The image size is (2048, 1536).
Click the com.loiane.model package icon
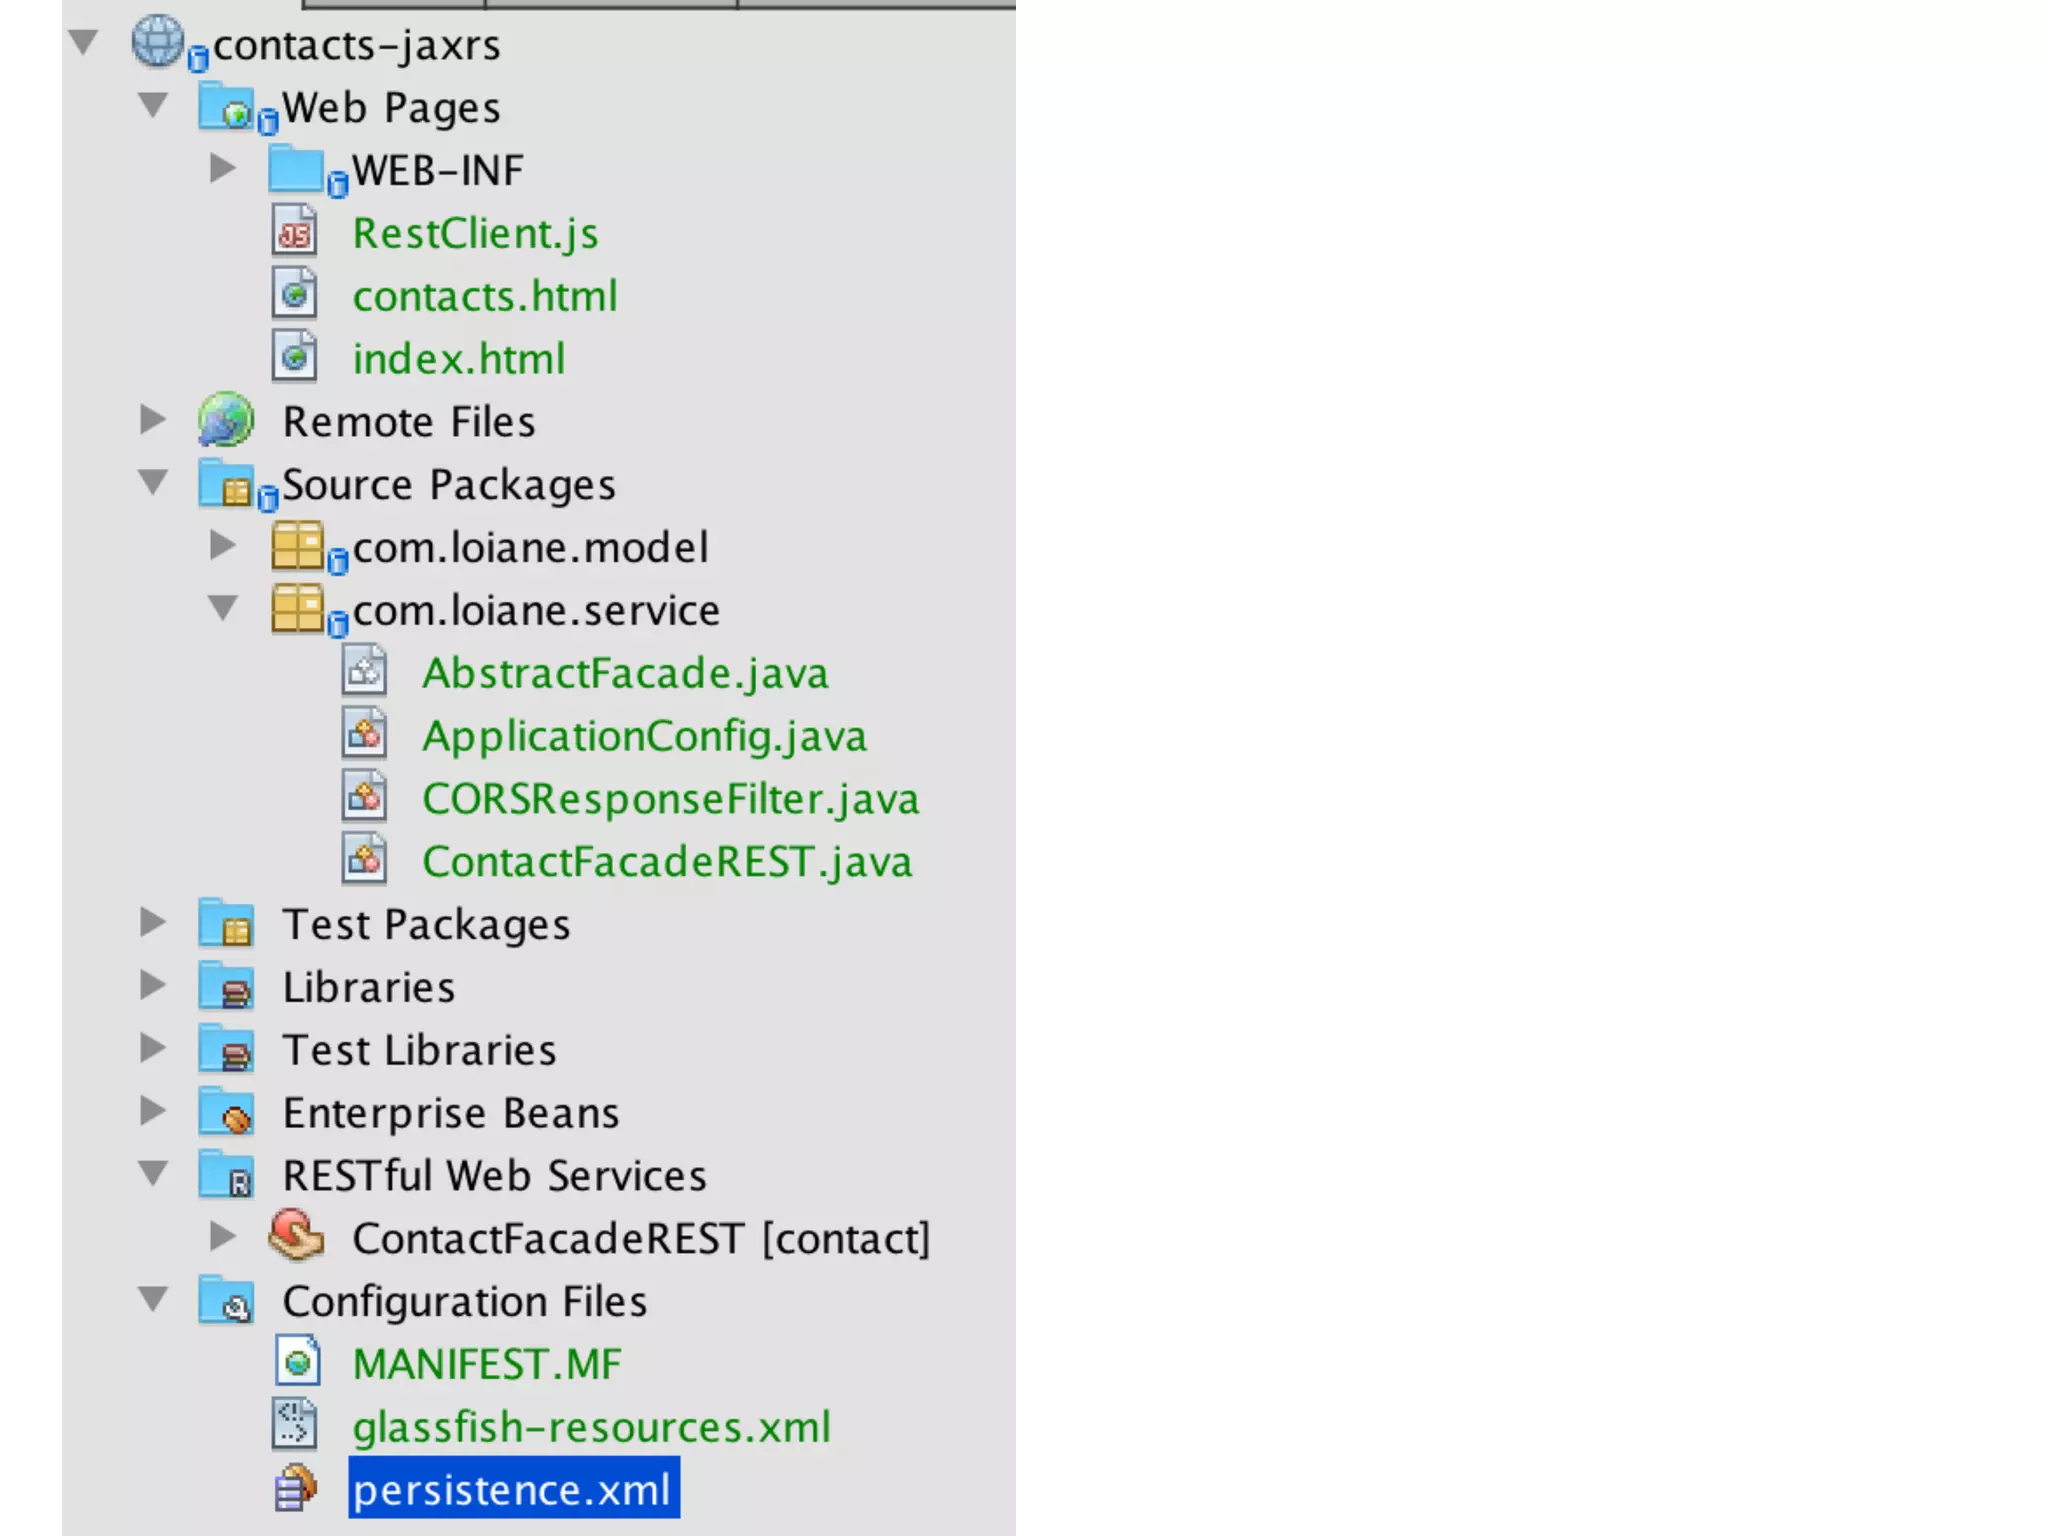pyautogui.click(x=298, y=546)
